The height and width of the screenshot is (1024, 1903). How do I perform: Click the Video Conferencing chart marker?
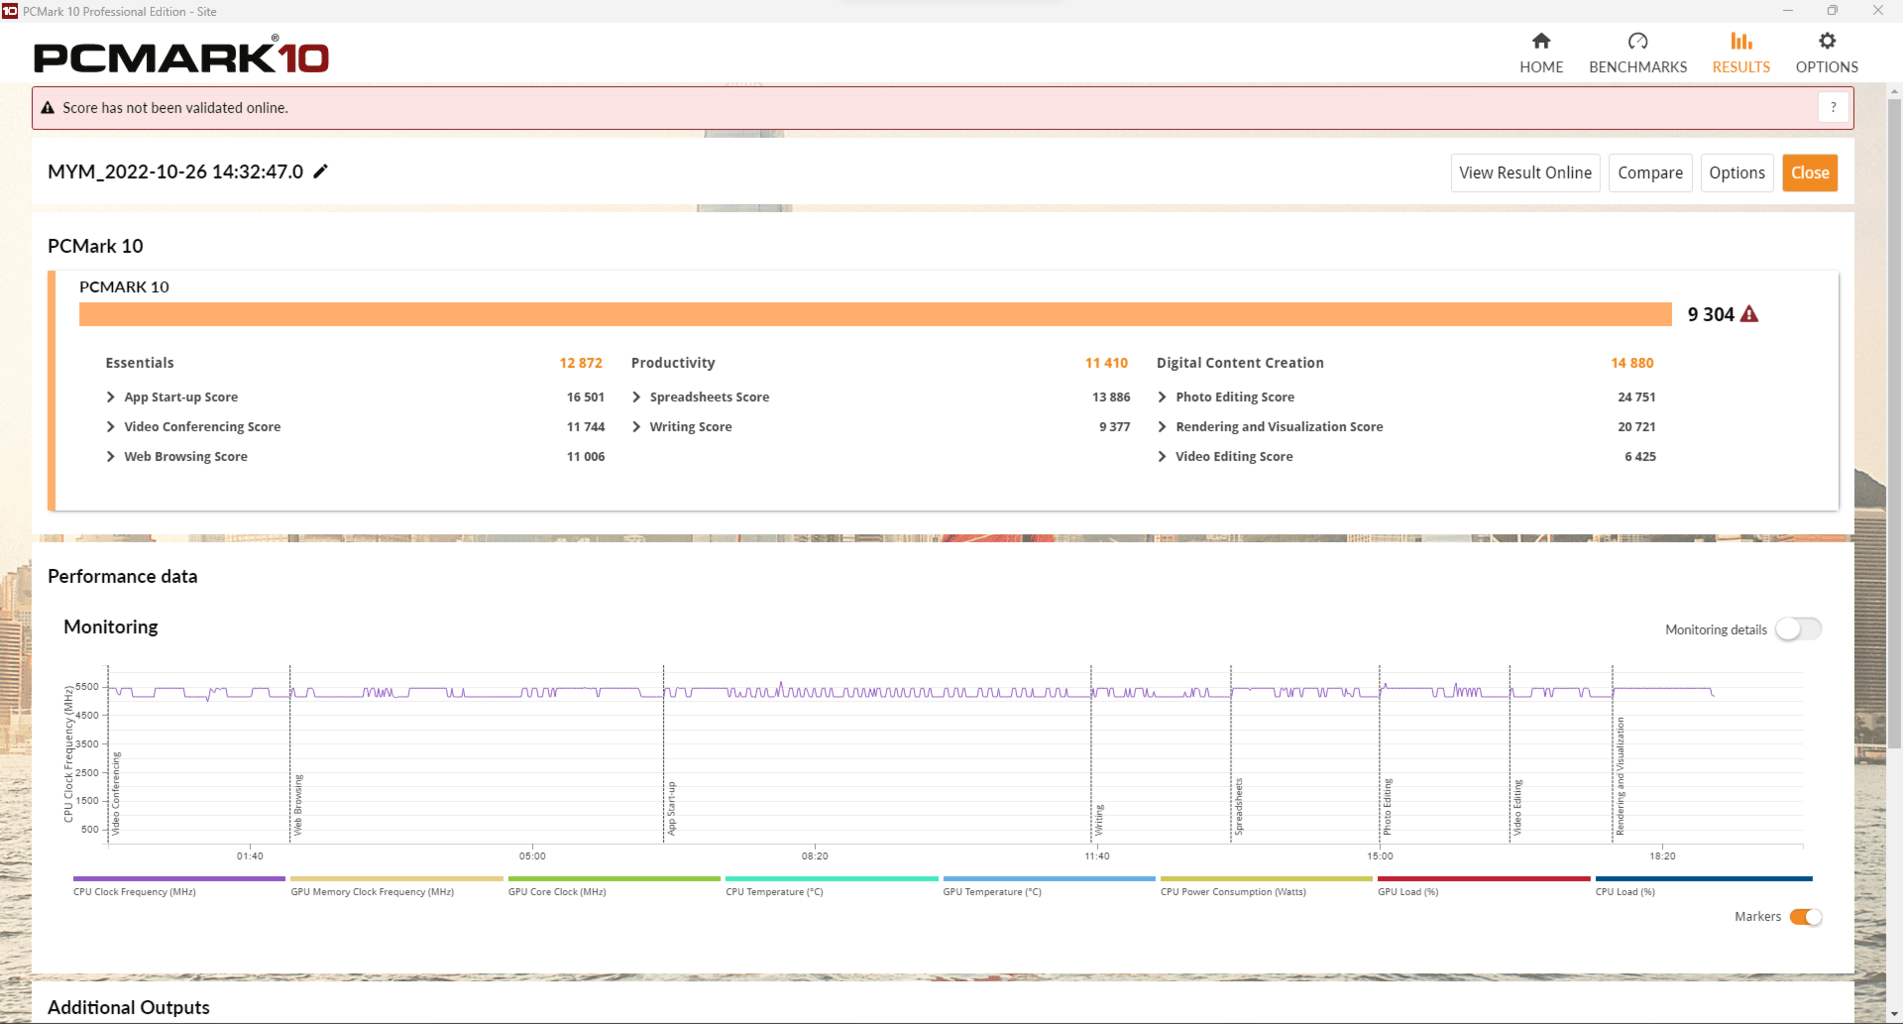click(116, 794)
